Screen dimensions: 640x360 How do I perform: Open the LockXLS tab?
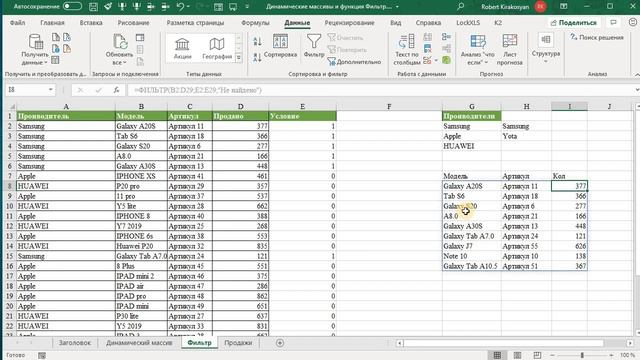[x=468, y=23]
